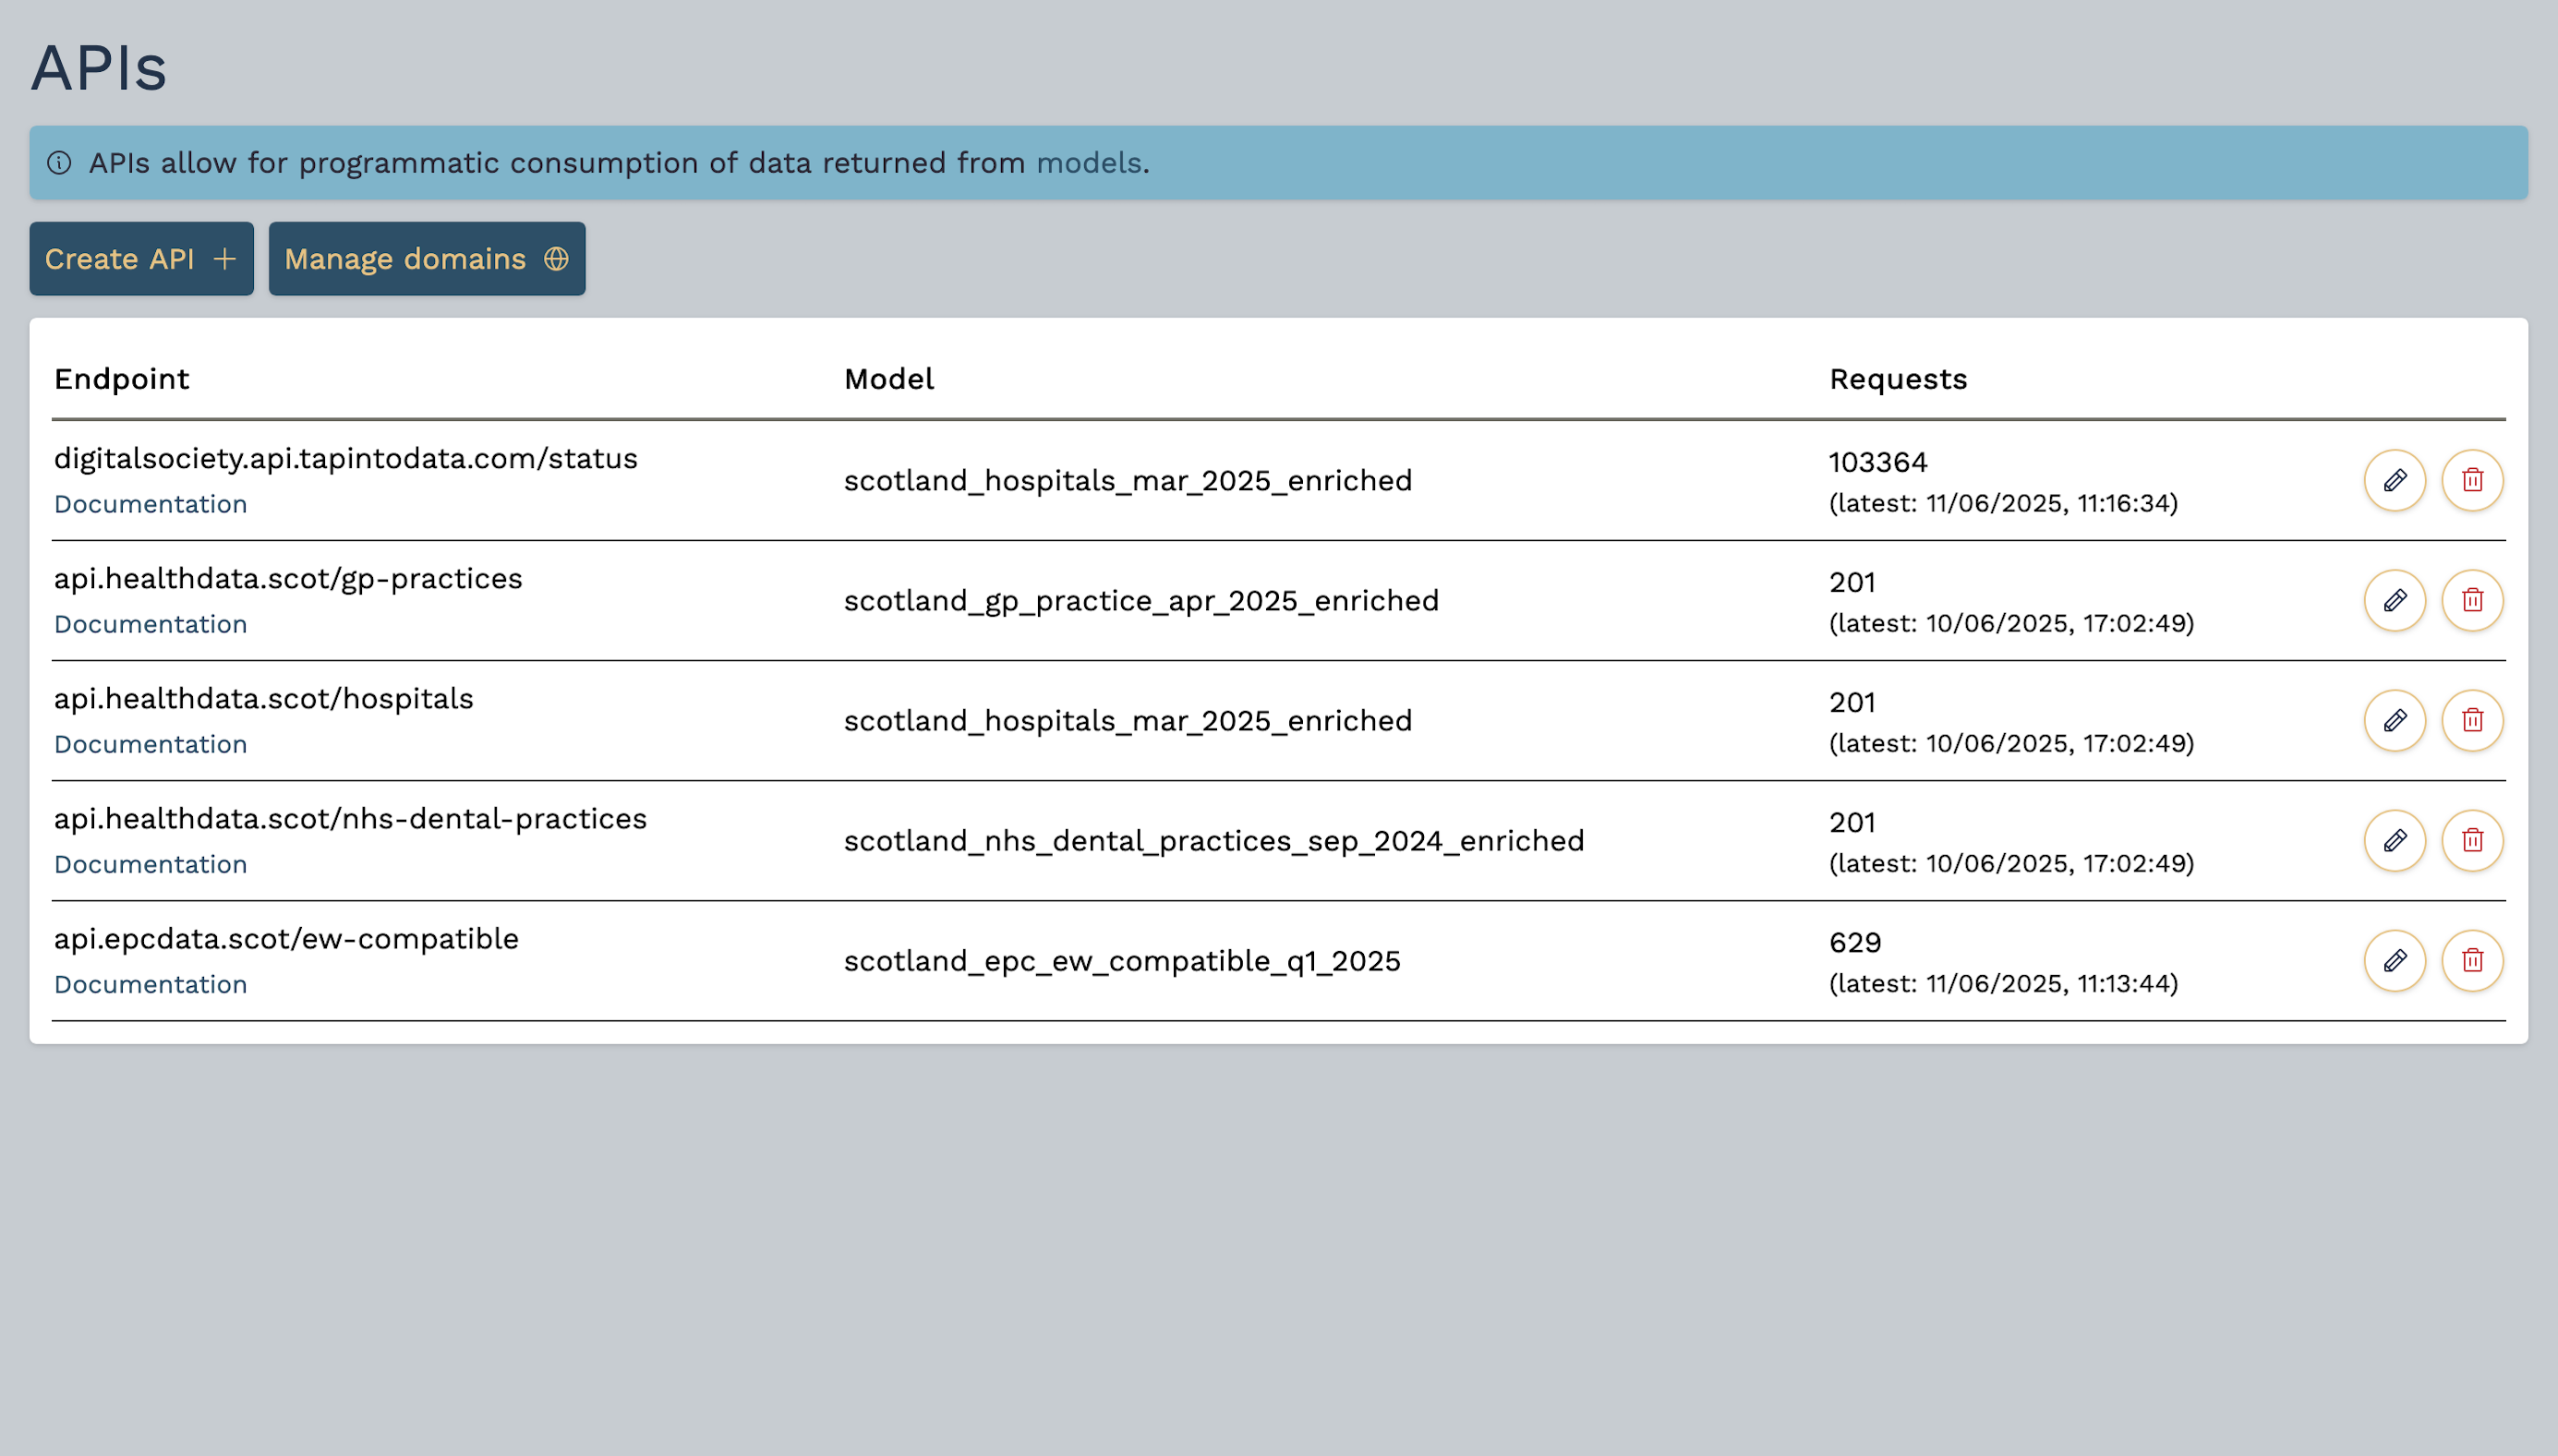Open Documentation for ew-compatible endpoint
The height and width of the screenshot is (1456, 2558).
[150, 984]
